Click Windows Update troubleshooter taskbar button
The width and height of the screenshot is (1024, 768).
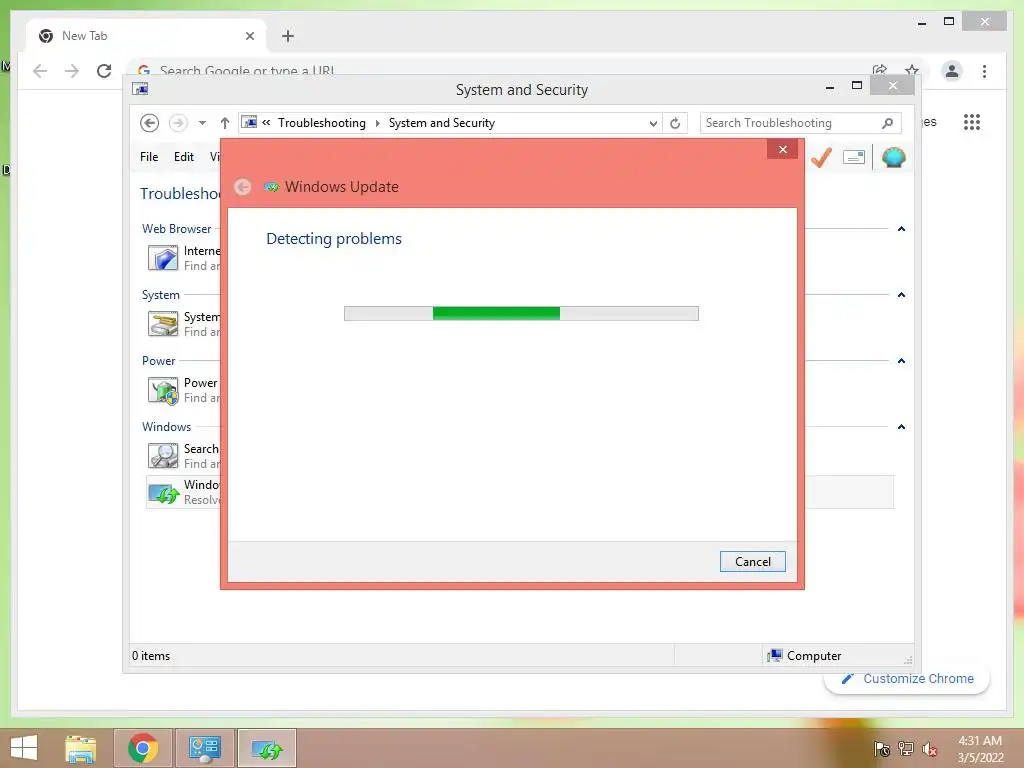click(266, 748)
